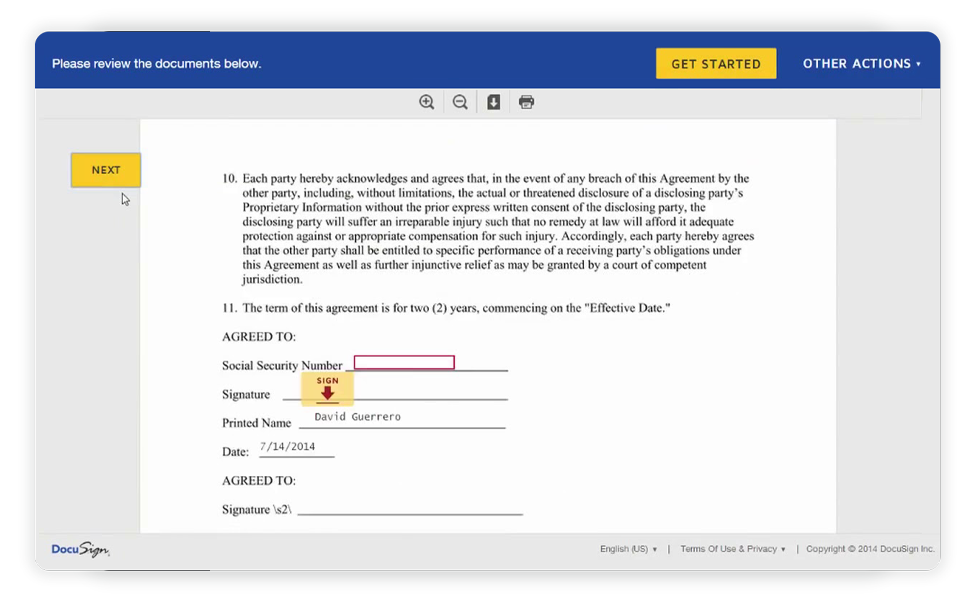Click the zoom out magnifier icon
This screenshot has height=602, width=975.
click(x=460, y=102)
